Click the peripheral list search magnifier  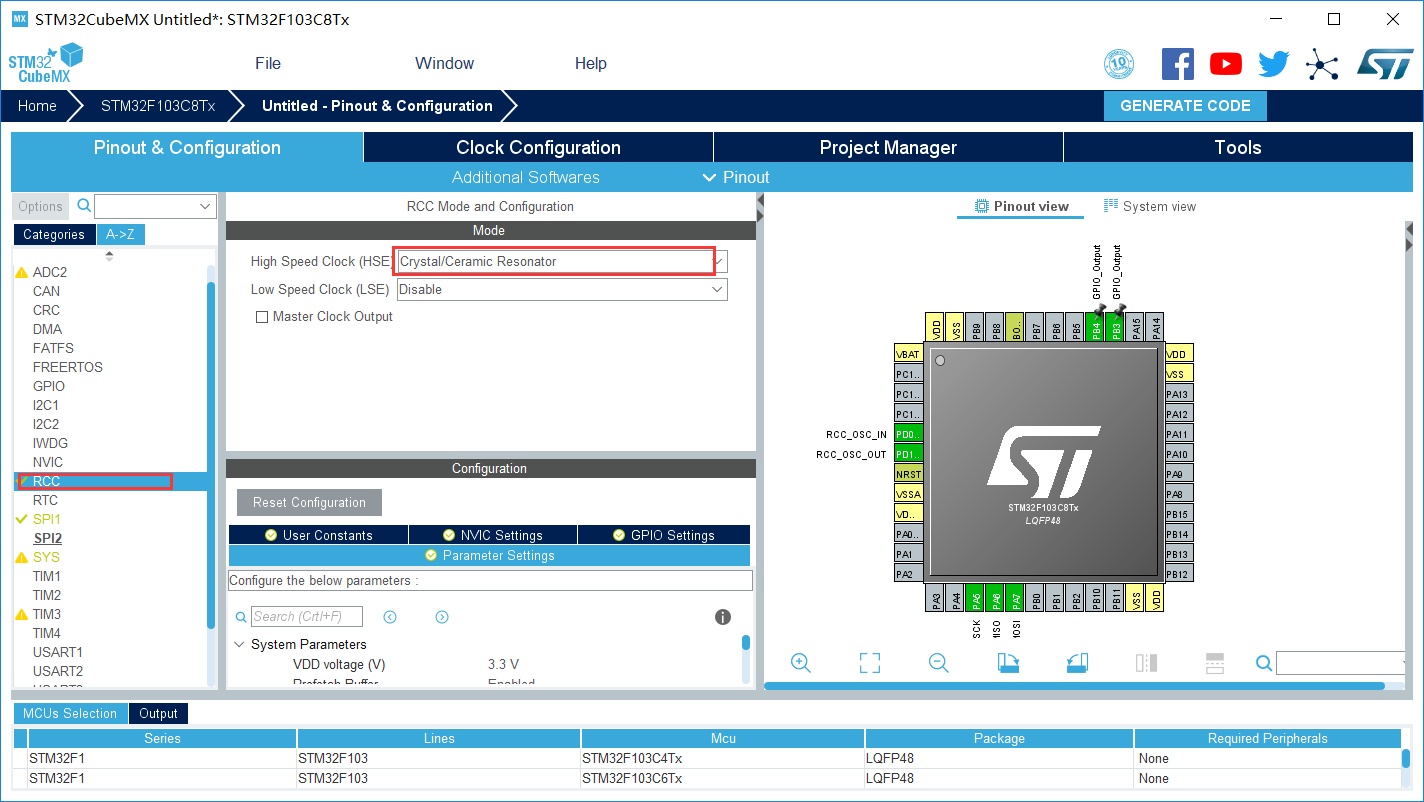coord(85,206)
